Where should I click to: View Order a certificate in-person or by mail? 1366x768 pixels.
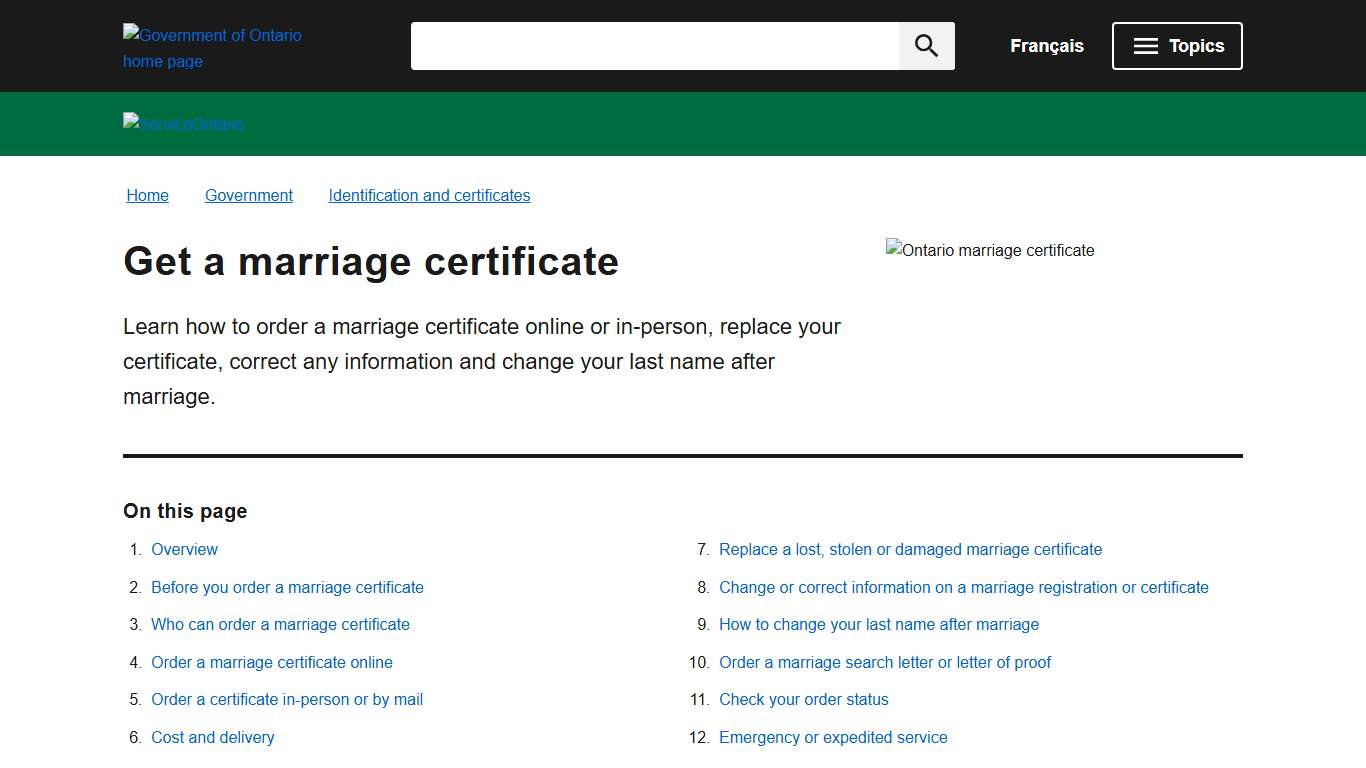point(287,699)
